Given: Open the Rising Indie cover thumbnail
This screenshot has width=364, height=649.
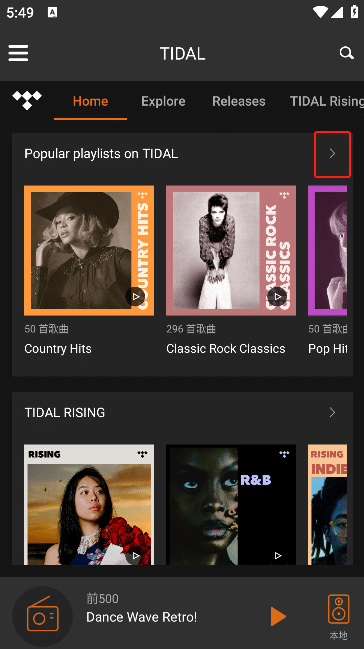Looking at the screenshot, I should click(x=328, y=505).
